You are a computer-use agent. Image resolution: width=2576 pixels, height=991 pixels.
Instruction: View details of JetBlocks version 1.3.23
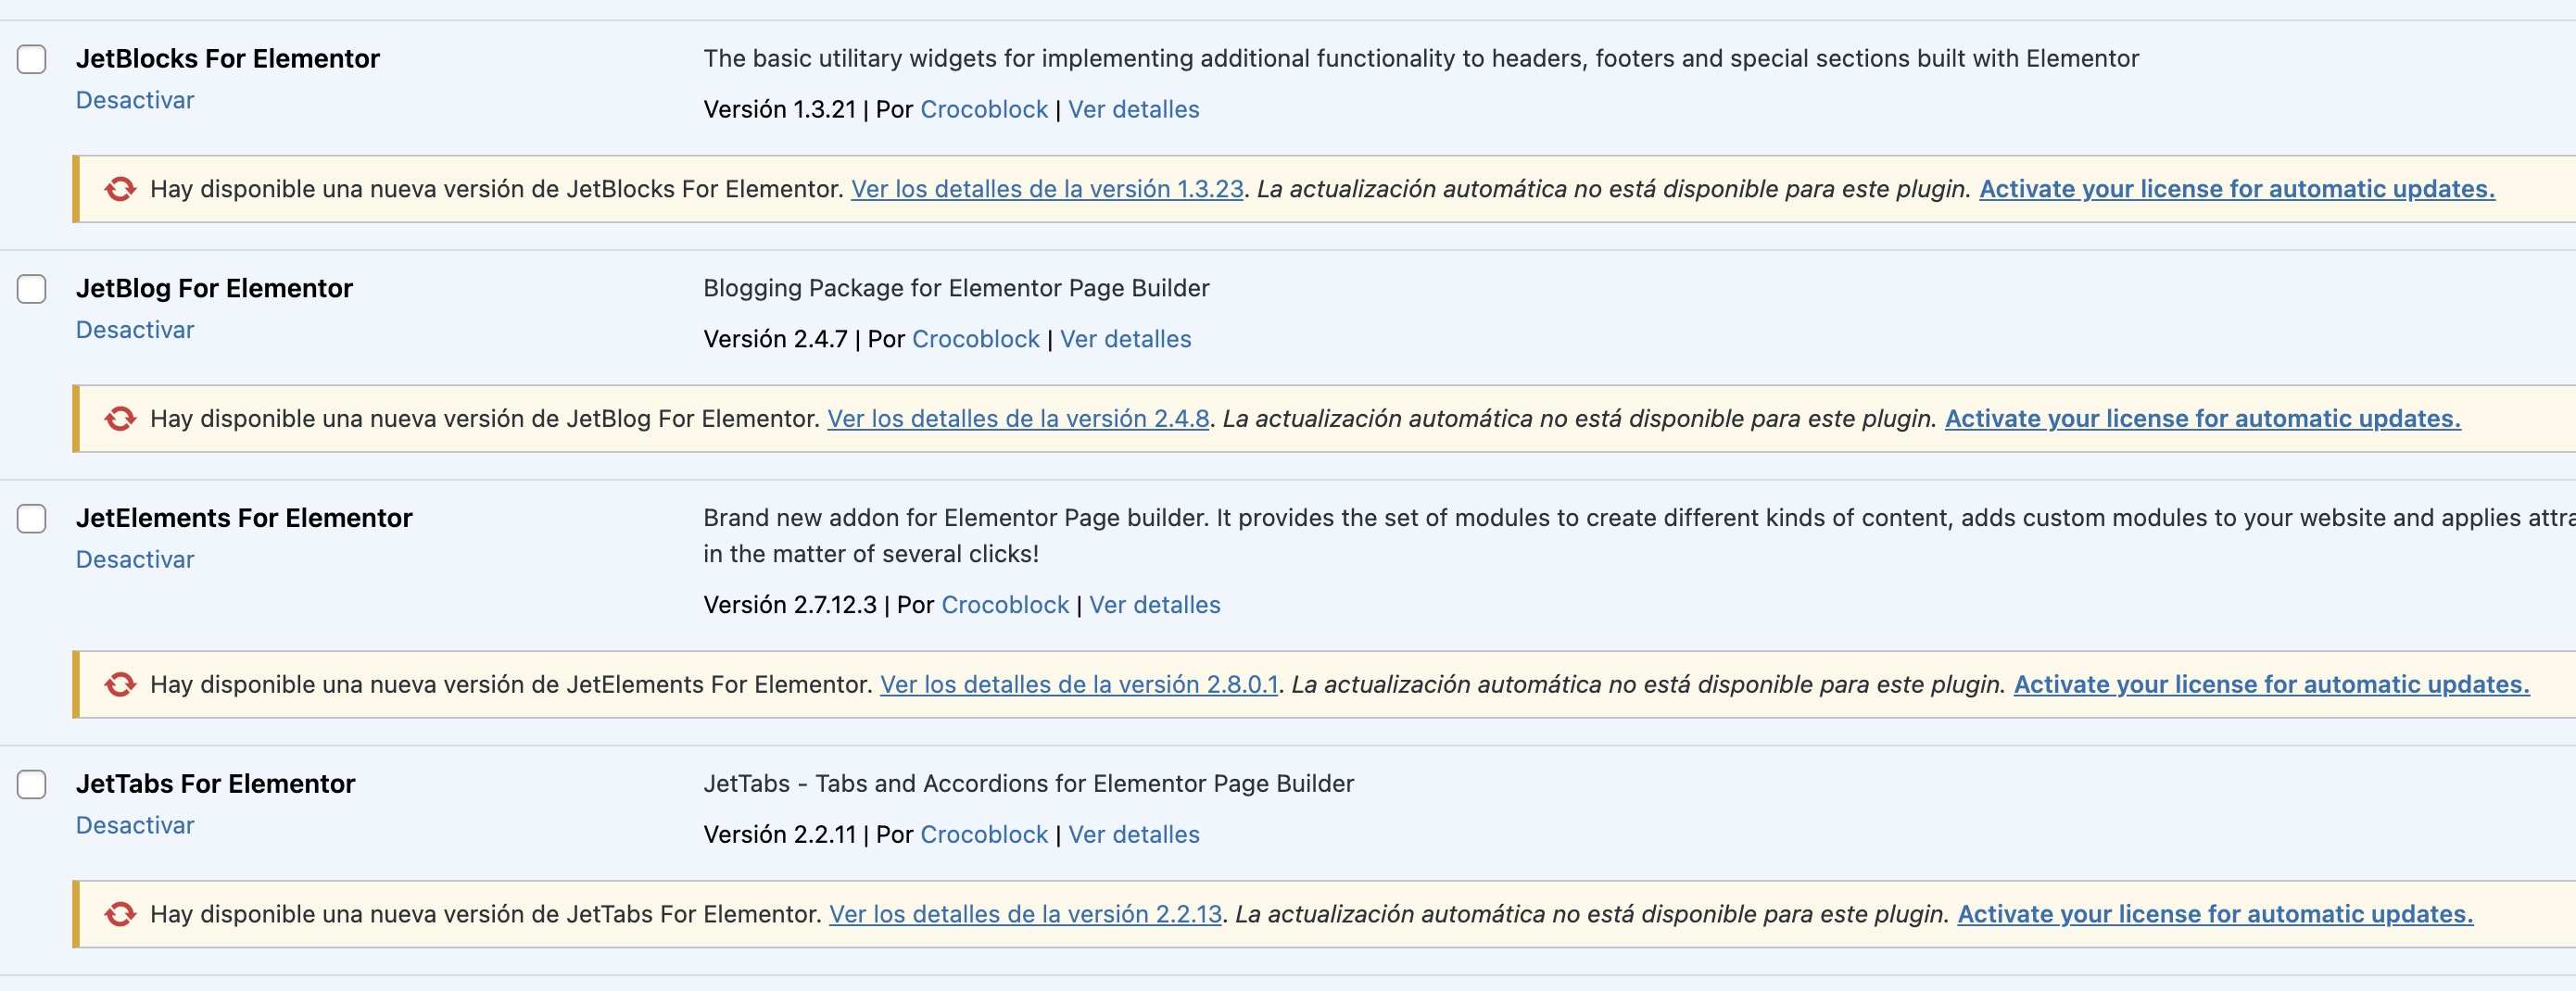pos(1047,189)
